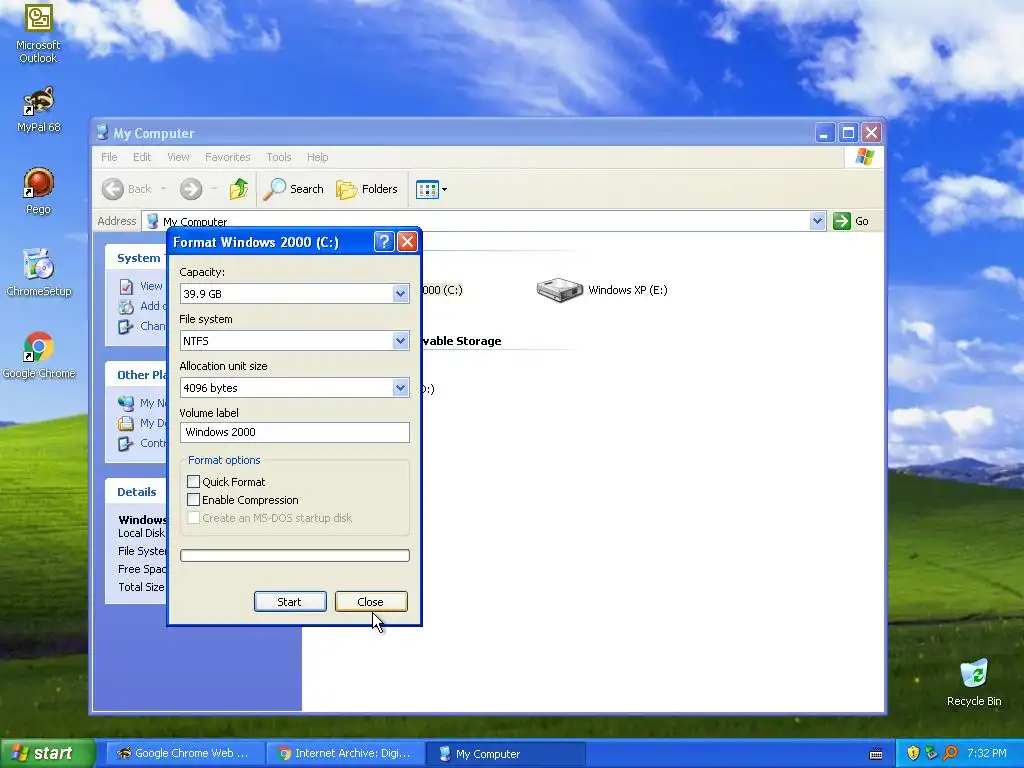Select the Google Chrome desktop shortcut
Viewport: 1024px width, 768px height.
click(x=38, y=355)
